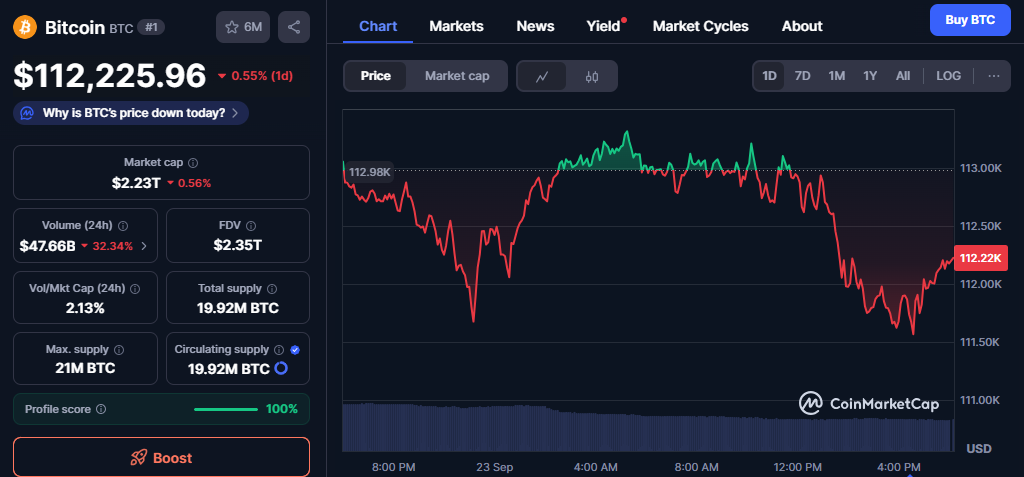Click Max. supply info icon
This screenshot has width=1024, height=477.
119,350
